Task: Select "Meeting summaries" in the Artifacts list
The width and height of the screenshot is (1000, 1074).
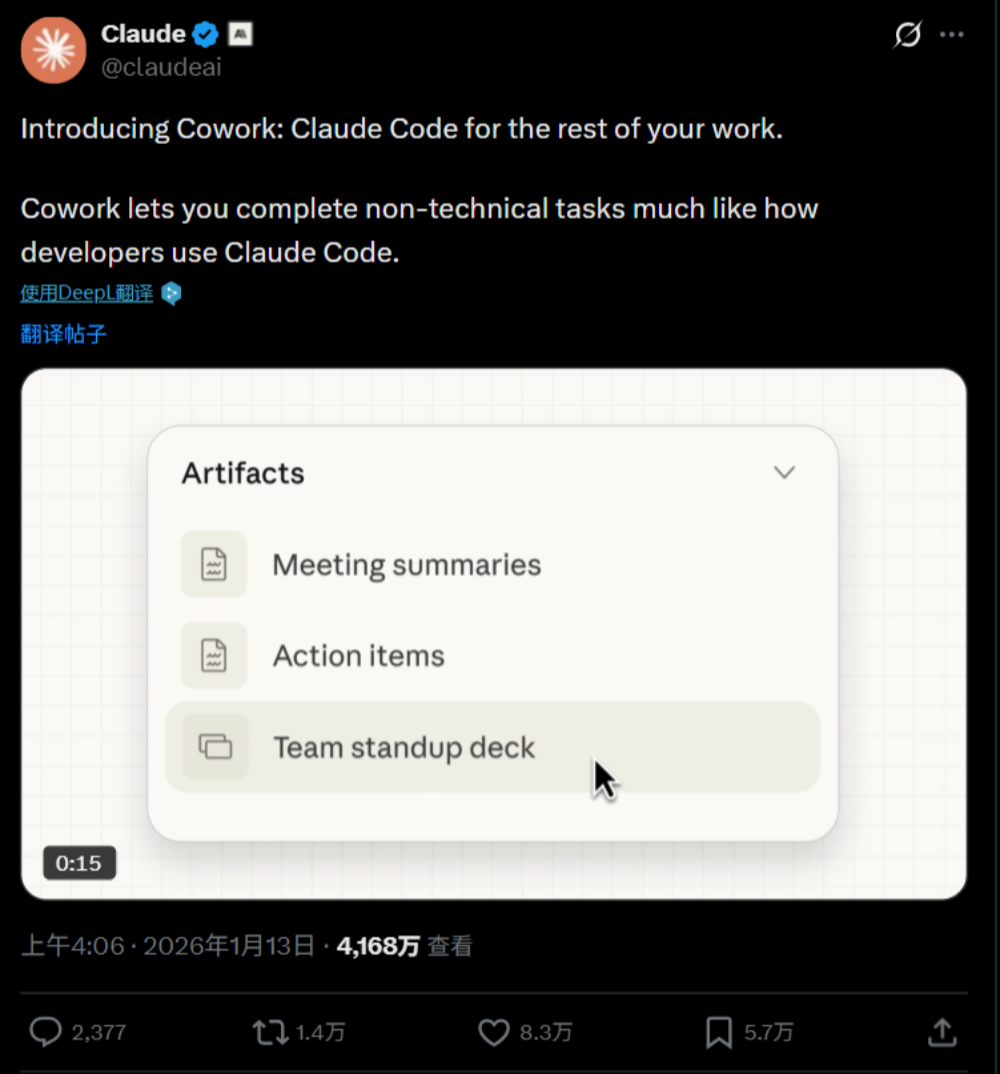Action: tap(406, 564)
